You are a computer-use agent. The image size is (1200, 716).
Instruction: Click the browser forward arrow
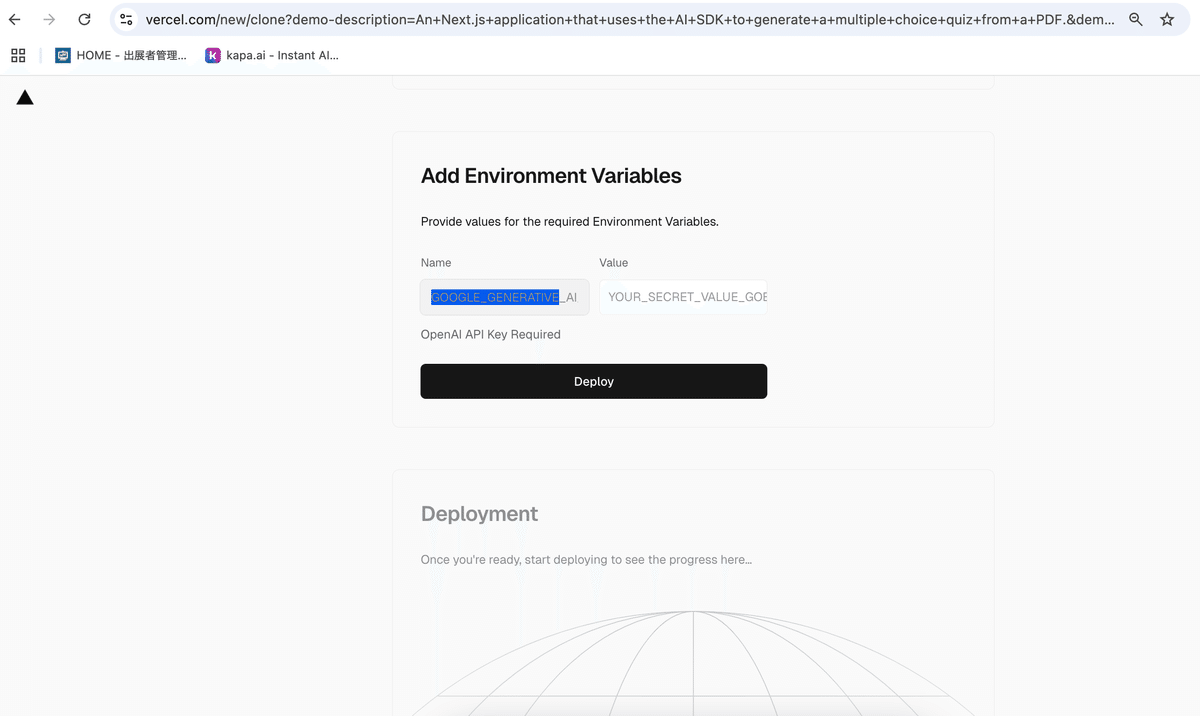point(49,19)
